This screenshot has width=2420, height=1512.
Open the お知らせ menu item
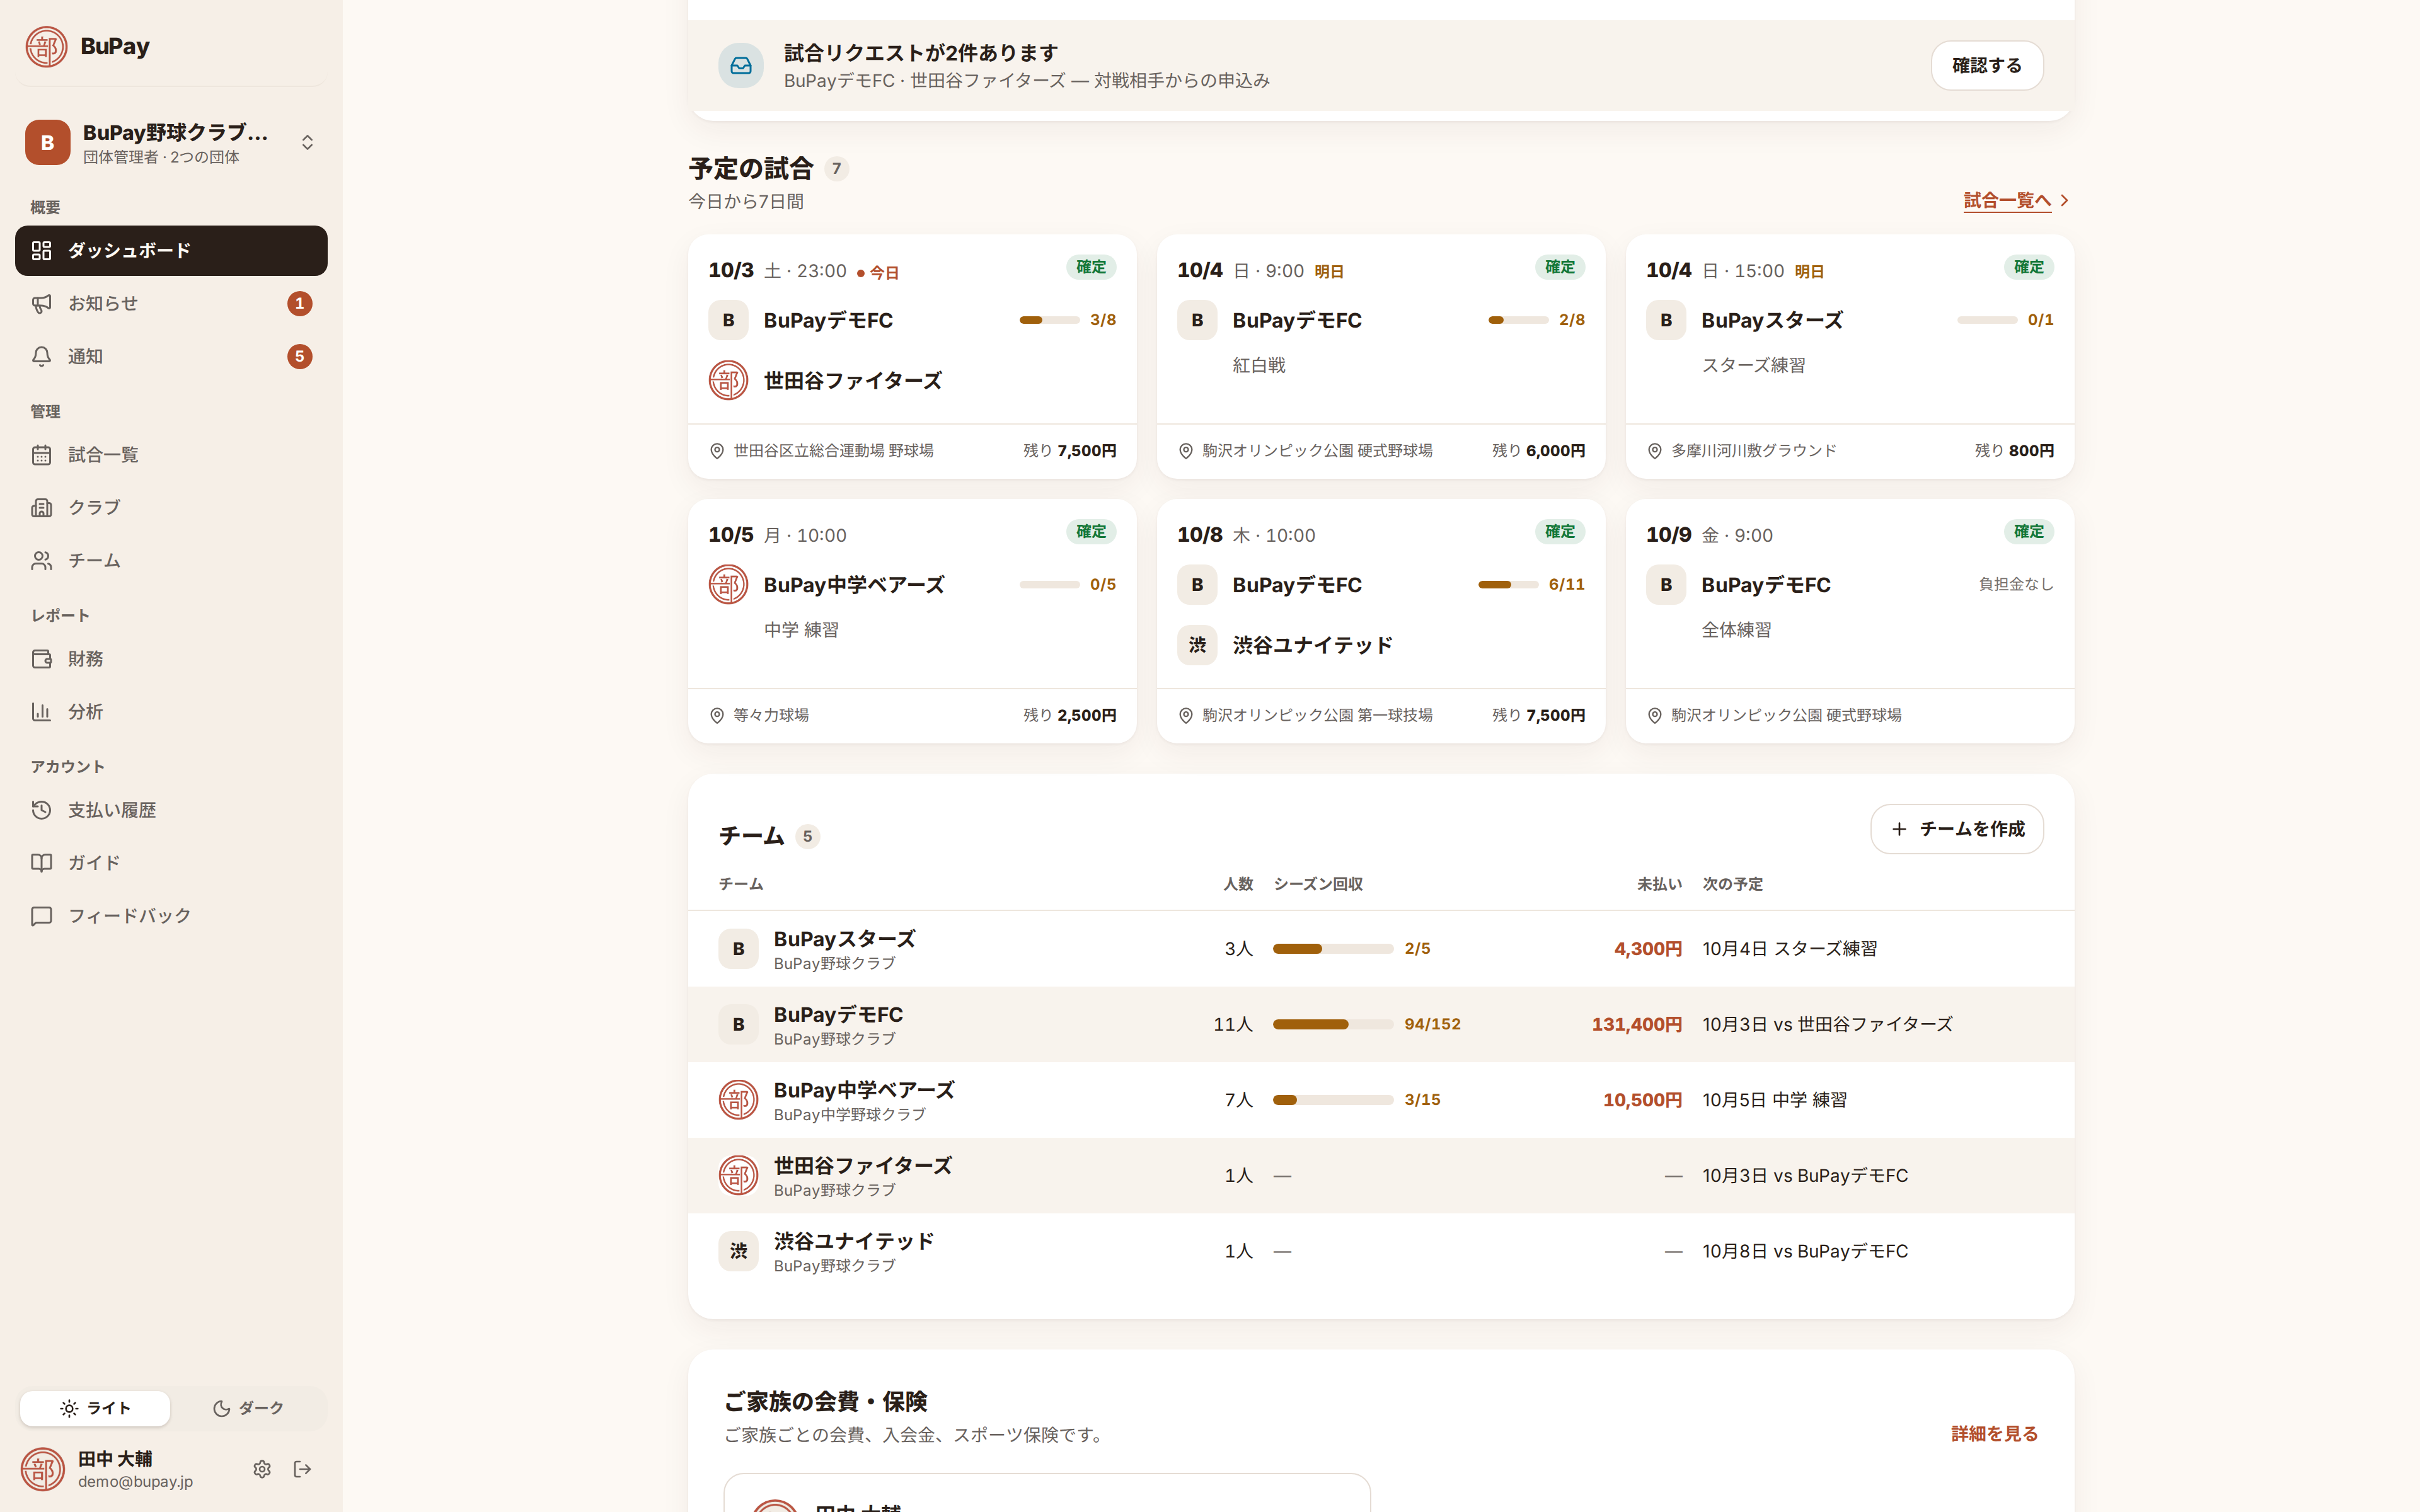point(171,303)
